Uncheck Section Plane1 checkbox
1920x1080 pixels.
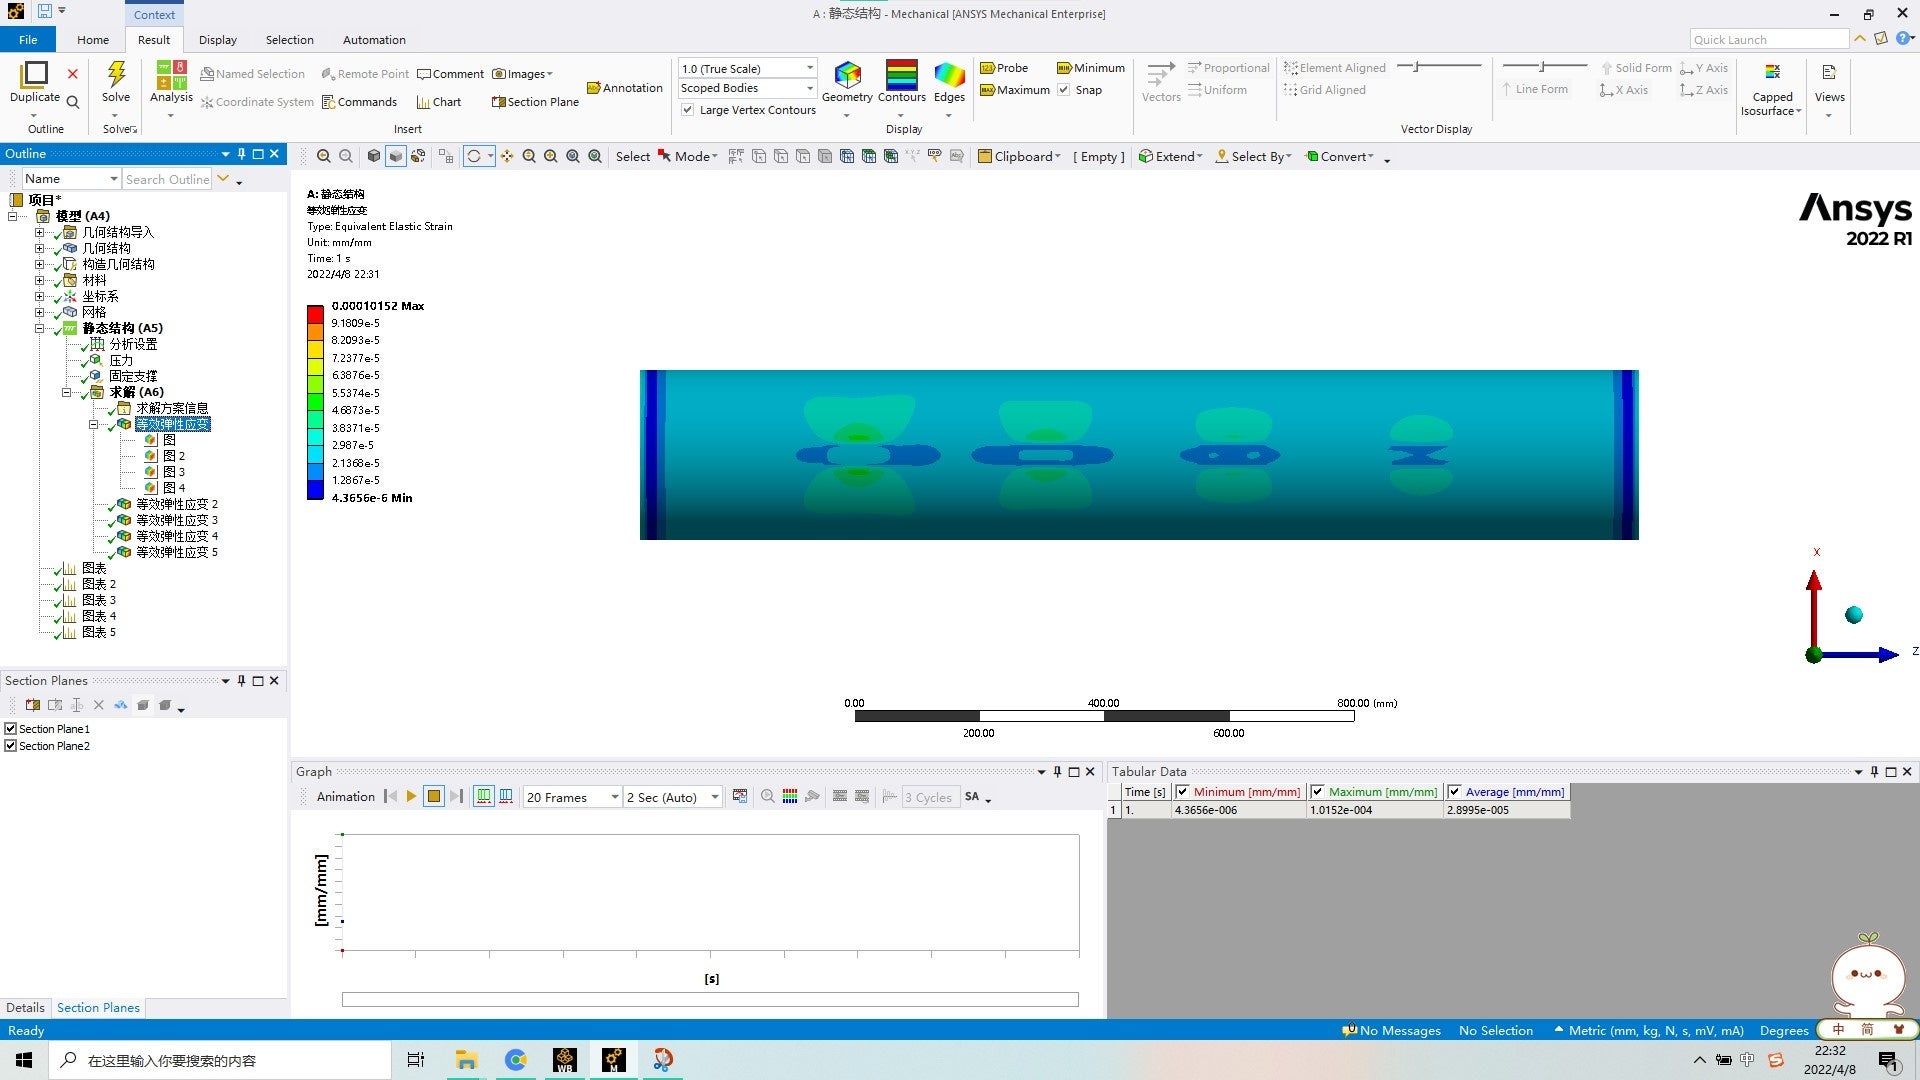point(11,729)
